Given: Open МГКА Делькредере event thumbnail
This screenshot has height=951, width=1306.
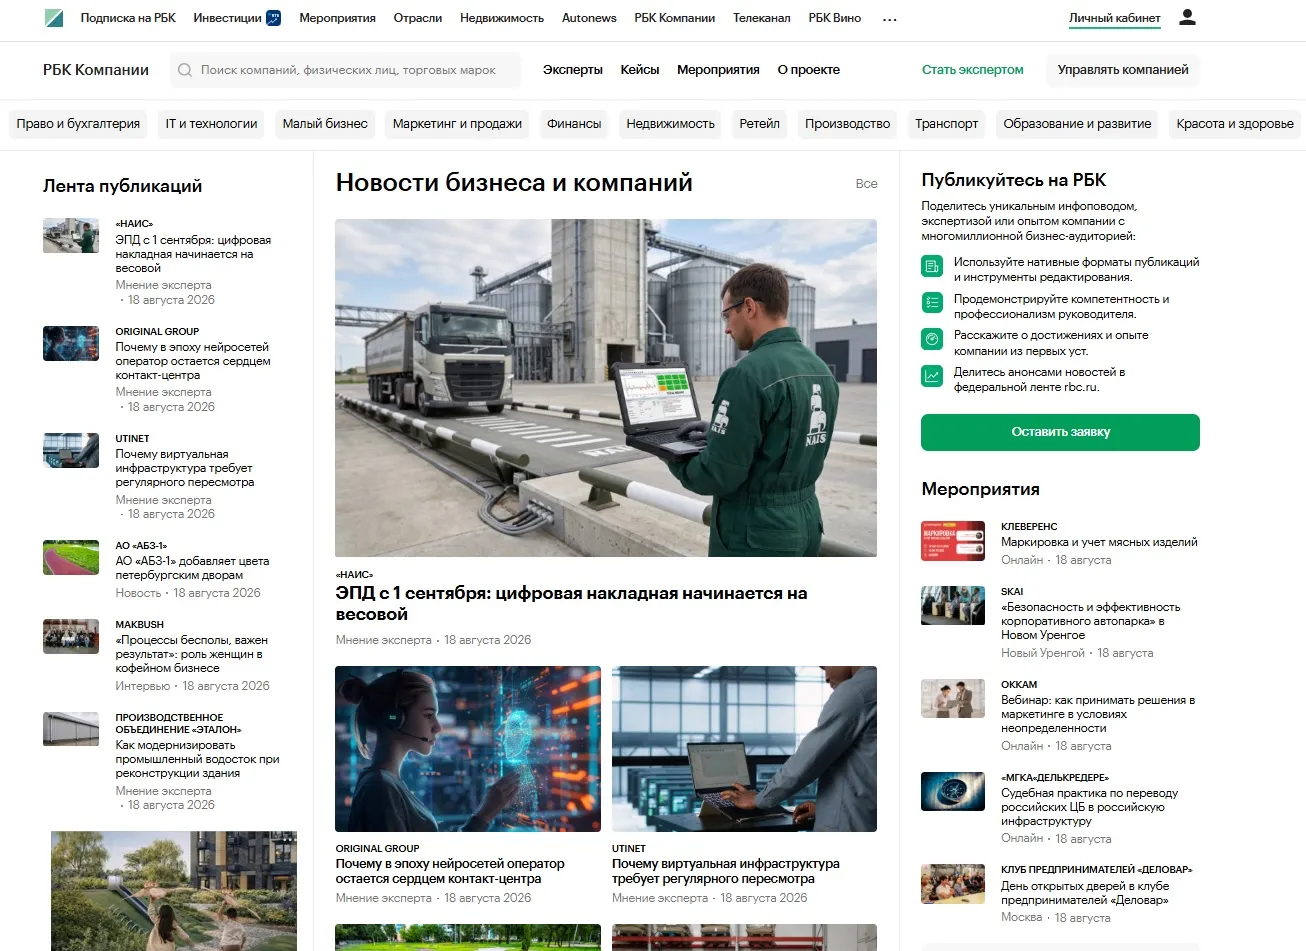Looking at the screenshot, I should point(953,791).
